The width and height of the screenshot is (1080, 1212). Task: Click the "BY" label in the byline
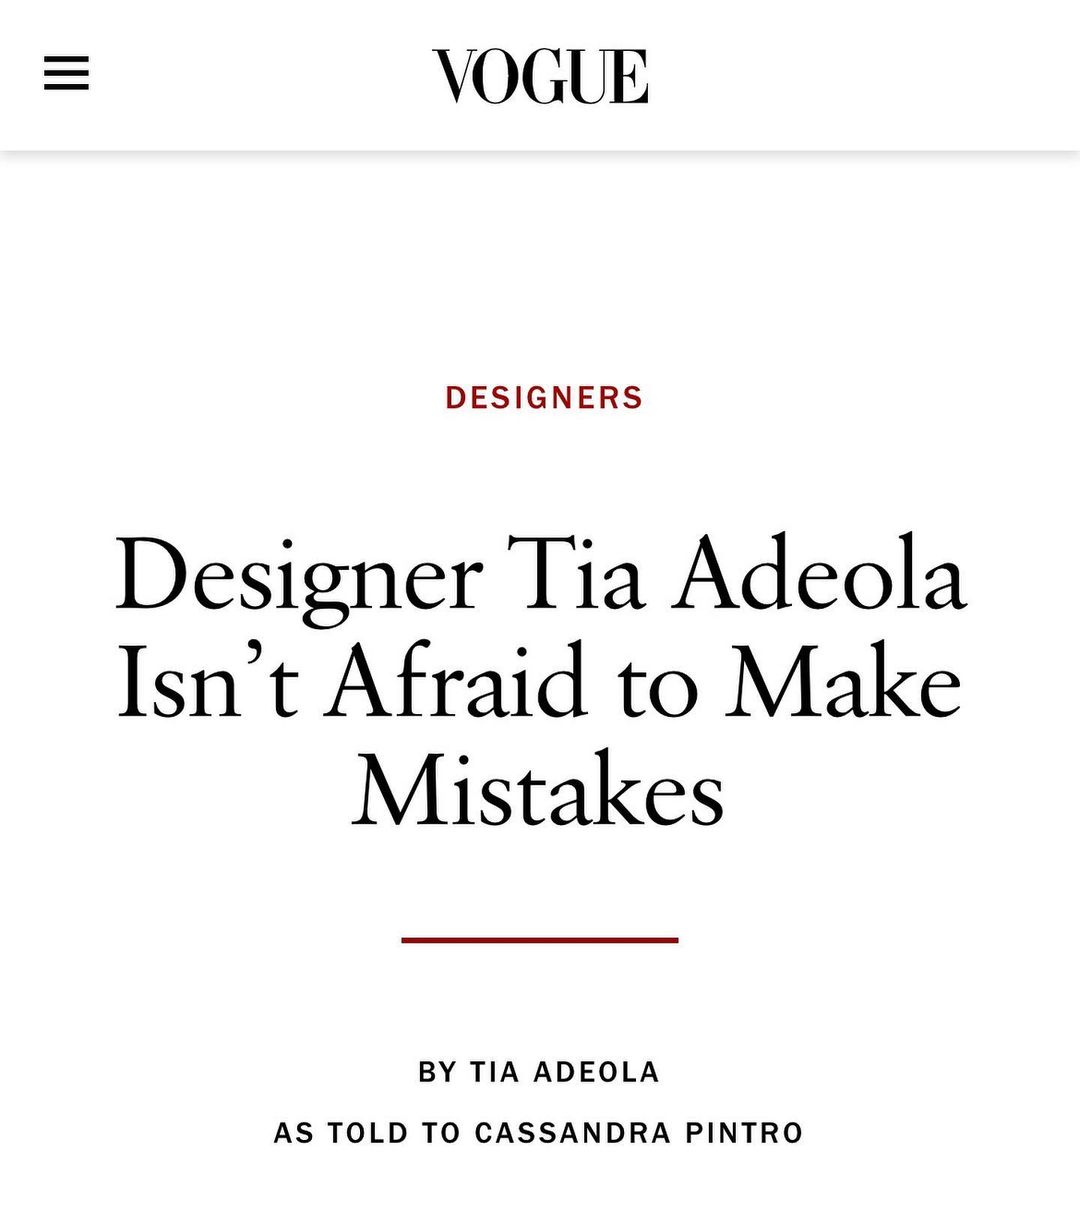coord(437,1072)
